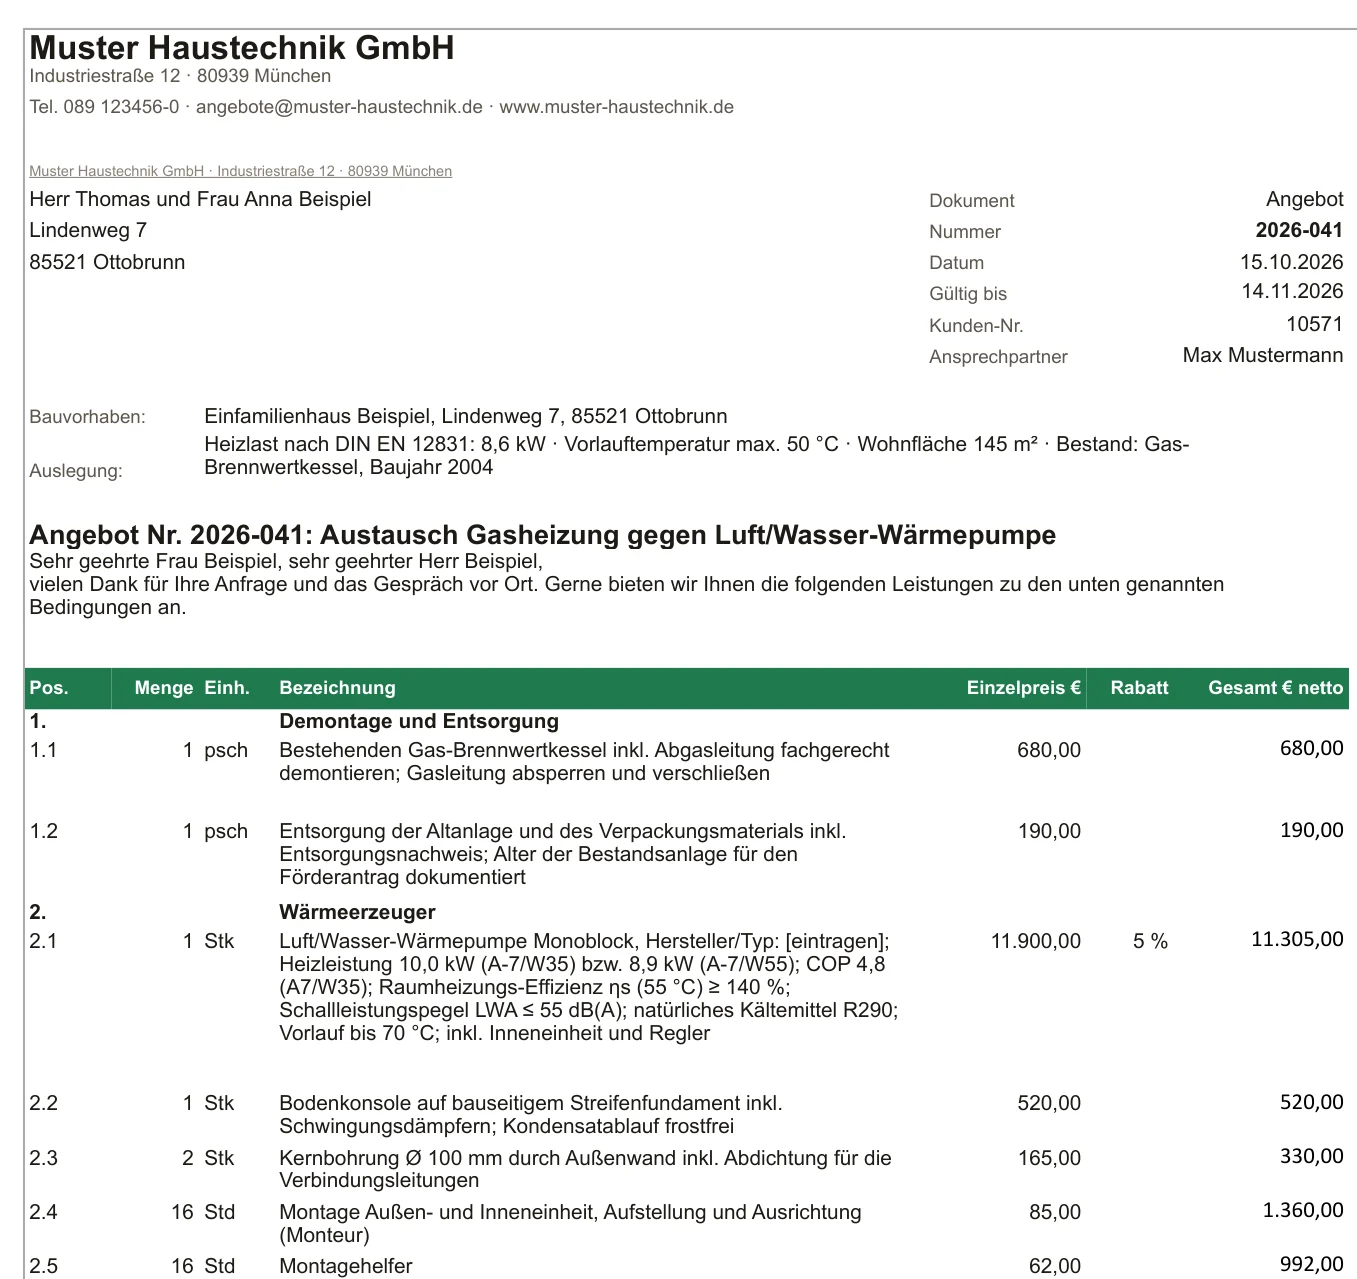Select the "Bodenkonsole auf bauseitigem Streifenfundament" description

(x=531, y=1115)
